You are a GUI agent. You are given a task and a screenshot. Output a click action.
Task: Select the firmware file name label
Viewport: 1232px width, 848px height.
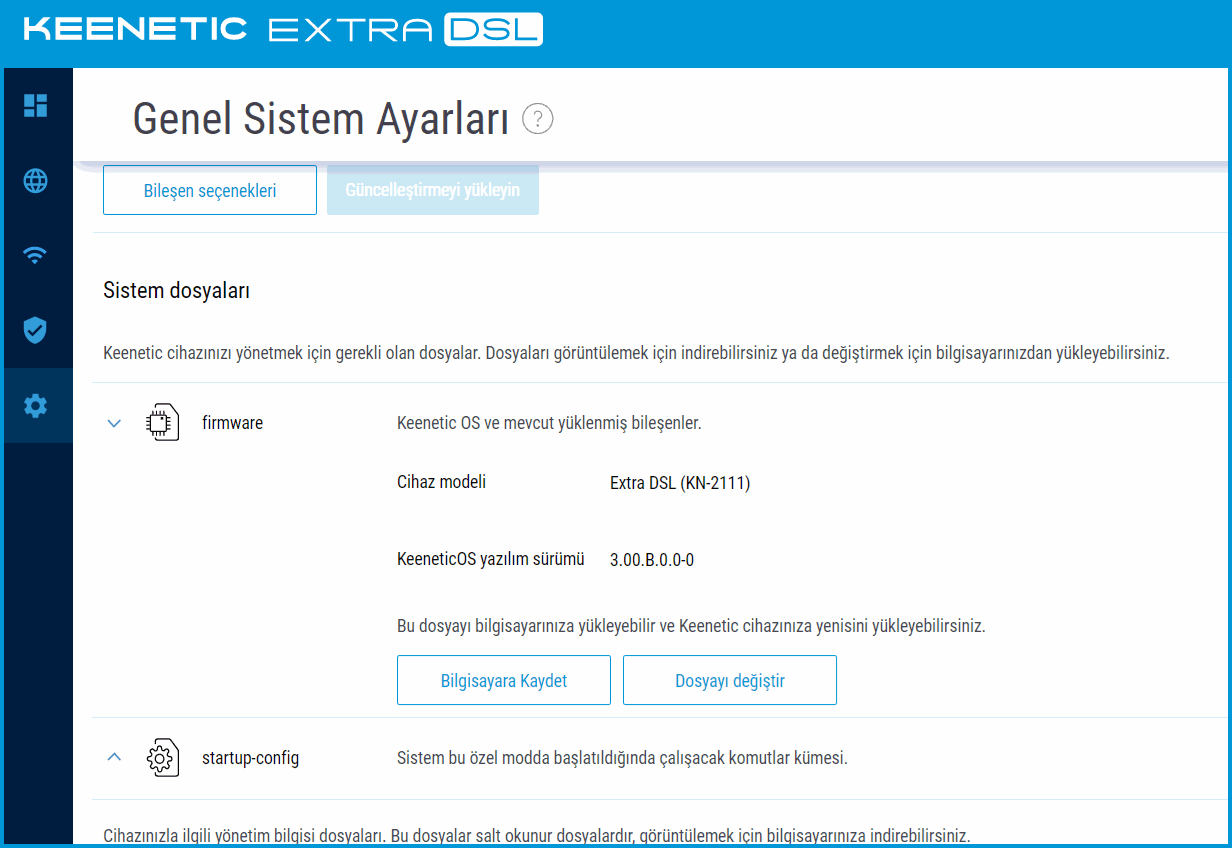point(232,423)
